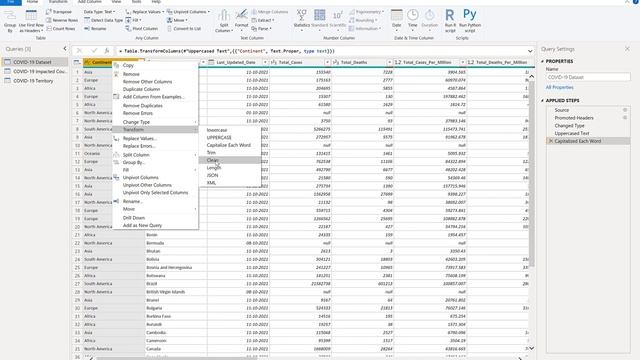Click Transpose in the Table group

point(59,12)
